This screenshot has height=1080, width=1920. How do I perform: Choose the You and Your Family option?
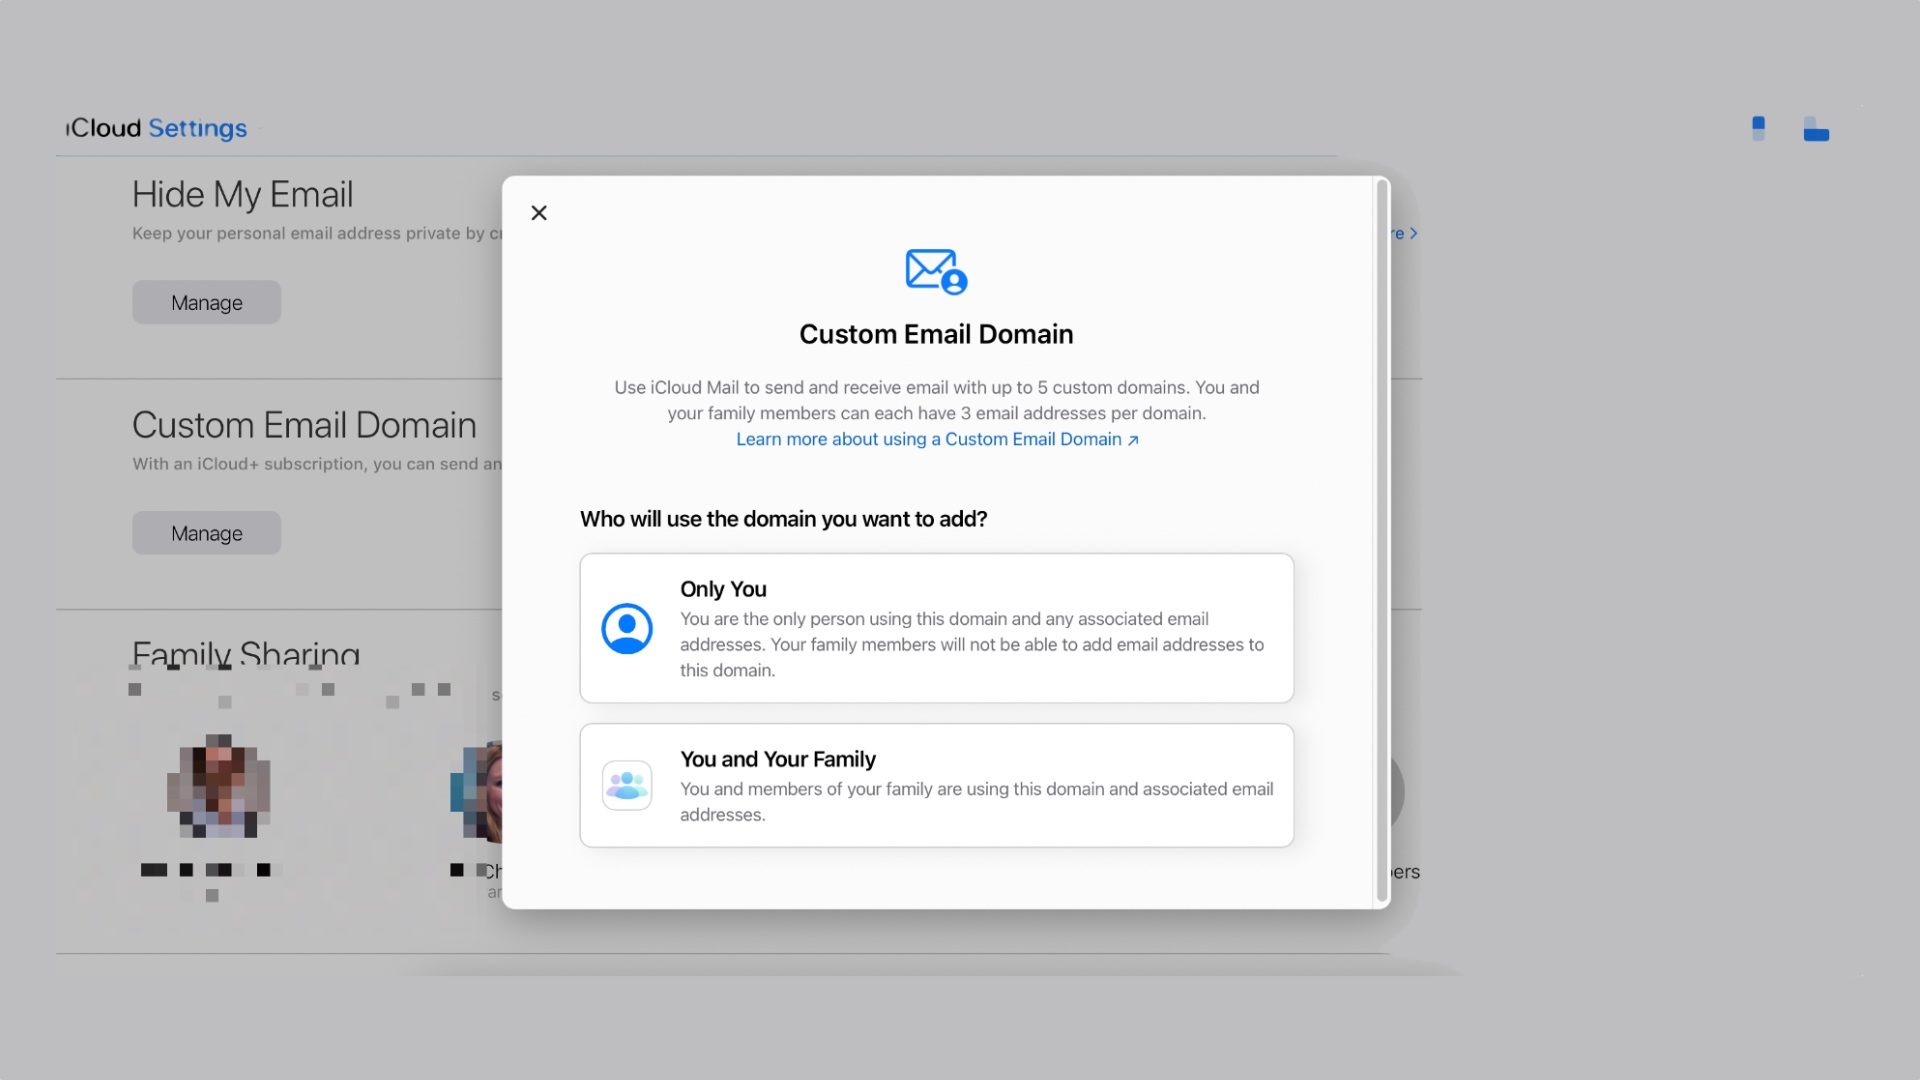(937, 785)
